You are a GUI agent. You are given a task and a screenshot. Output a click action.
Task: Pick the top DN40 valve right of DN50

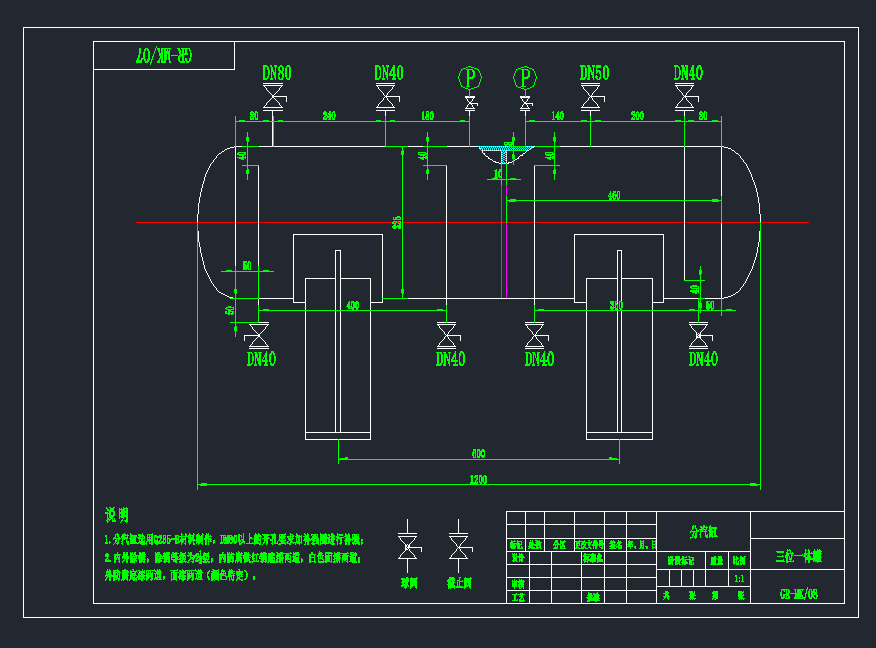(685, 97)
